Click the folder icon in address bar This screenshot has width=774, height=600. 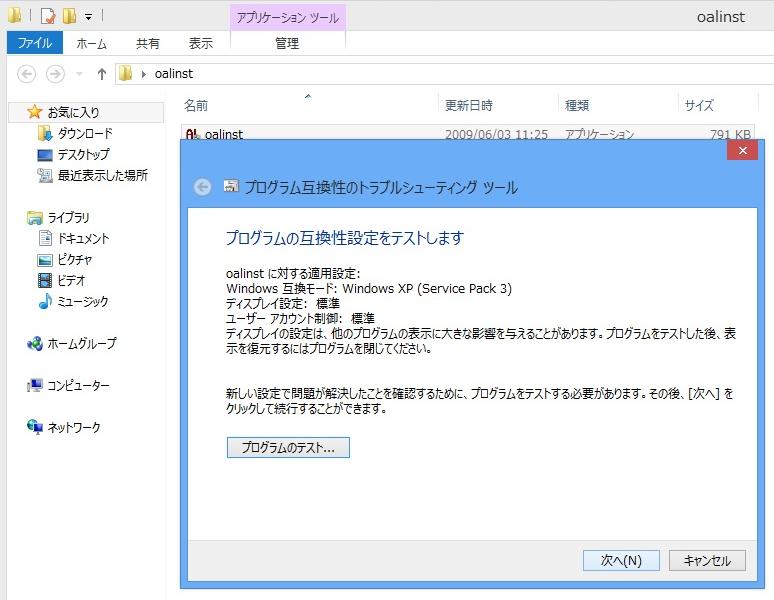click(126, 74)
